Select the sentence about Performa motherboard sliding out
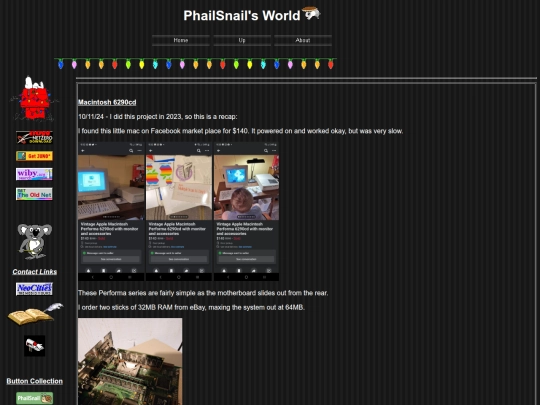 pyautogui.click(x=203, y=293)
